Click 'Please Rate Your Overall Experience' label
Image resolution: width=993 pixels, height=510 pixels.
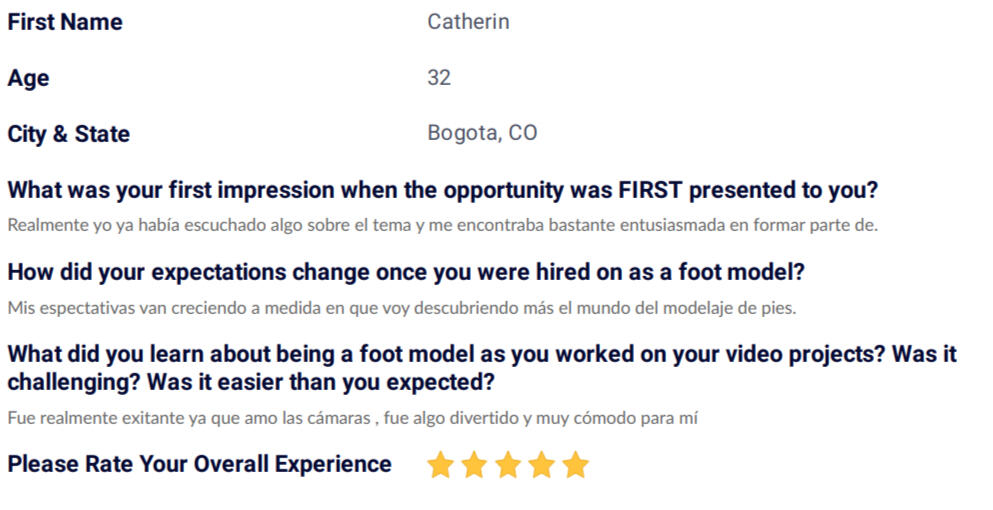199,464
